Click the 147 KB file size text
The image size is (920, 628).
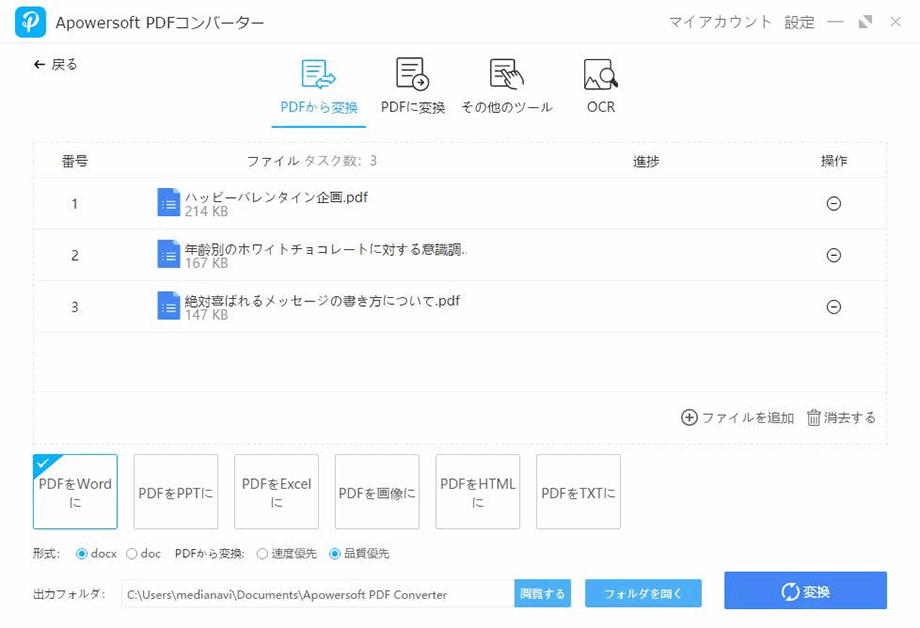click(207, 315)
